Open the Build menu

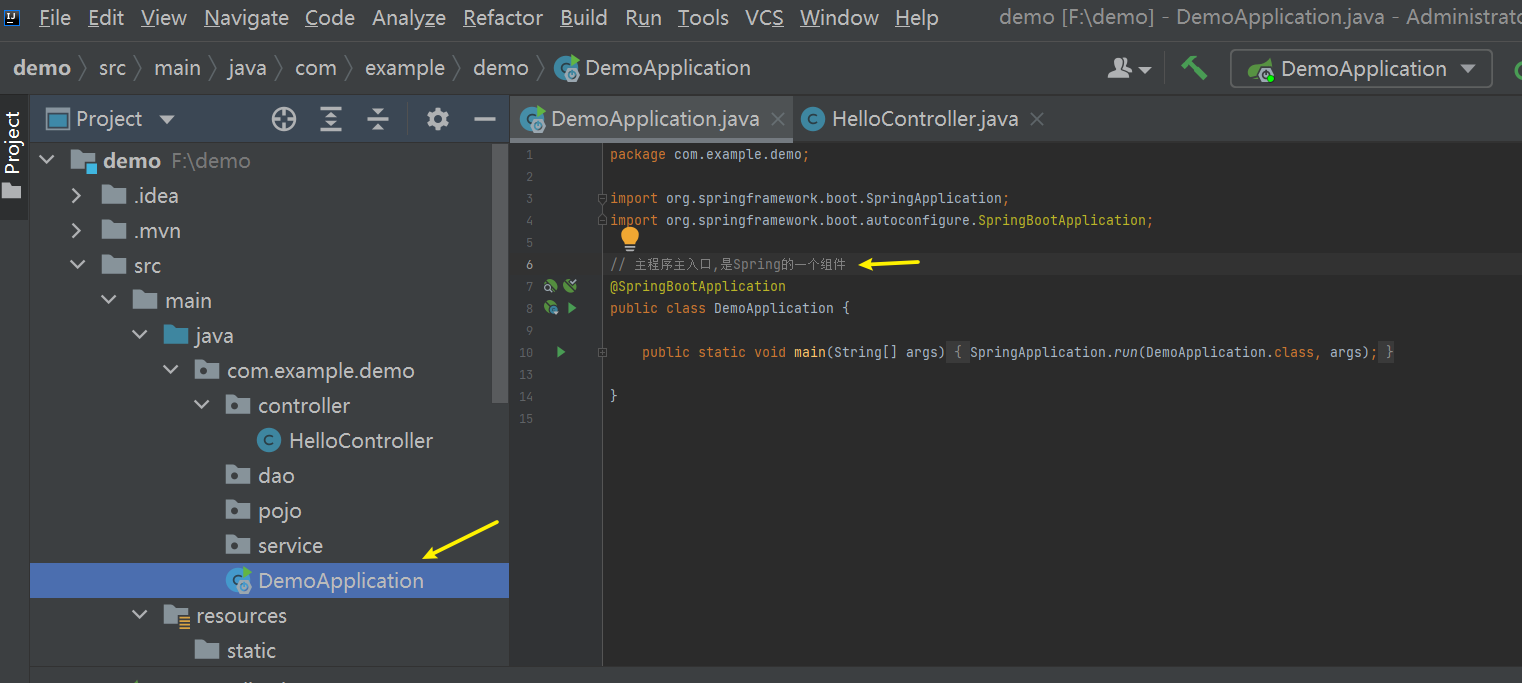coord(584,18)
